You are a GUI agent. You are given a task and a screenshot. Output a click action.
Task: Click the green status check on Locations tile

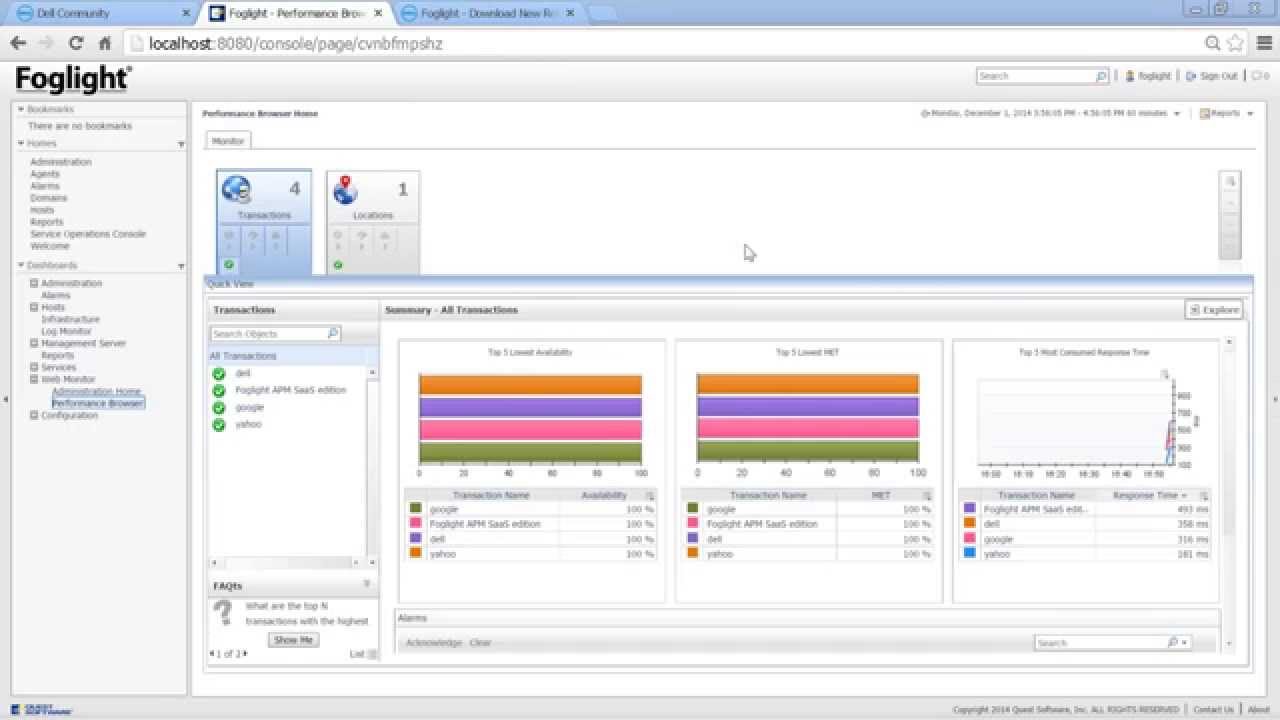click(338, 265)
